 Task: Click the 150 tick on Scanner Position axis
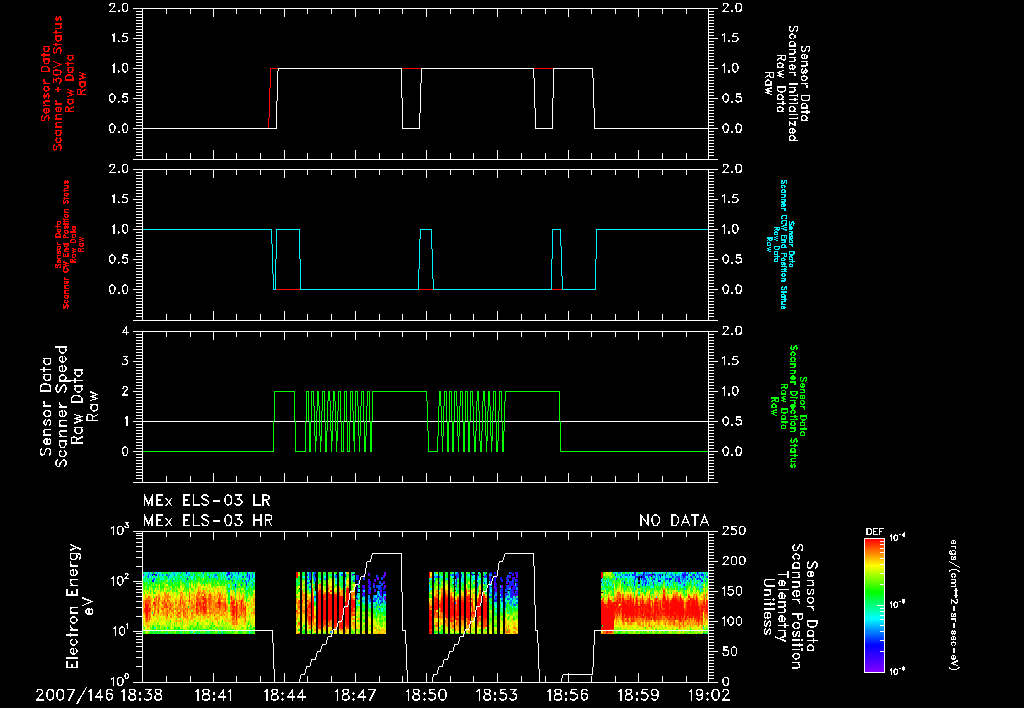(x=734, y=591)
